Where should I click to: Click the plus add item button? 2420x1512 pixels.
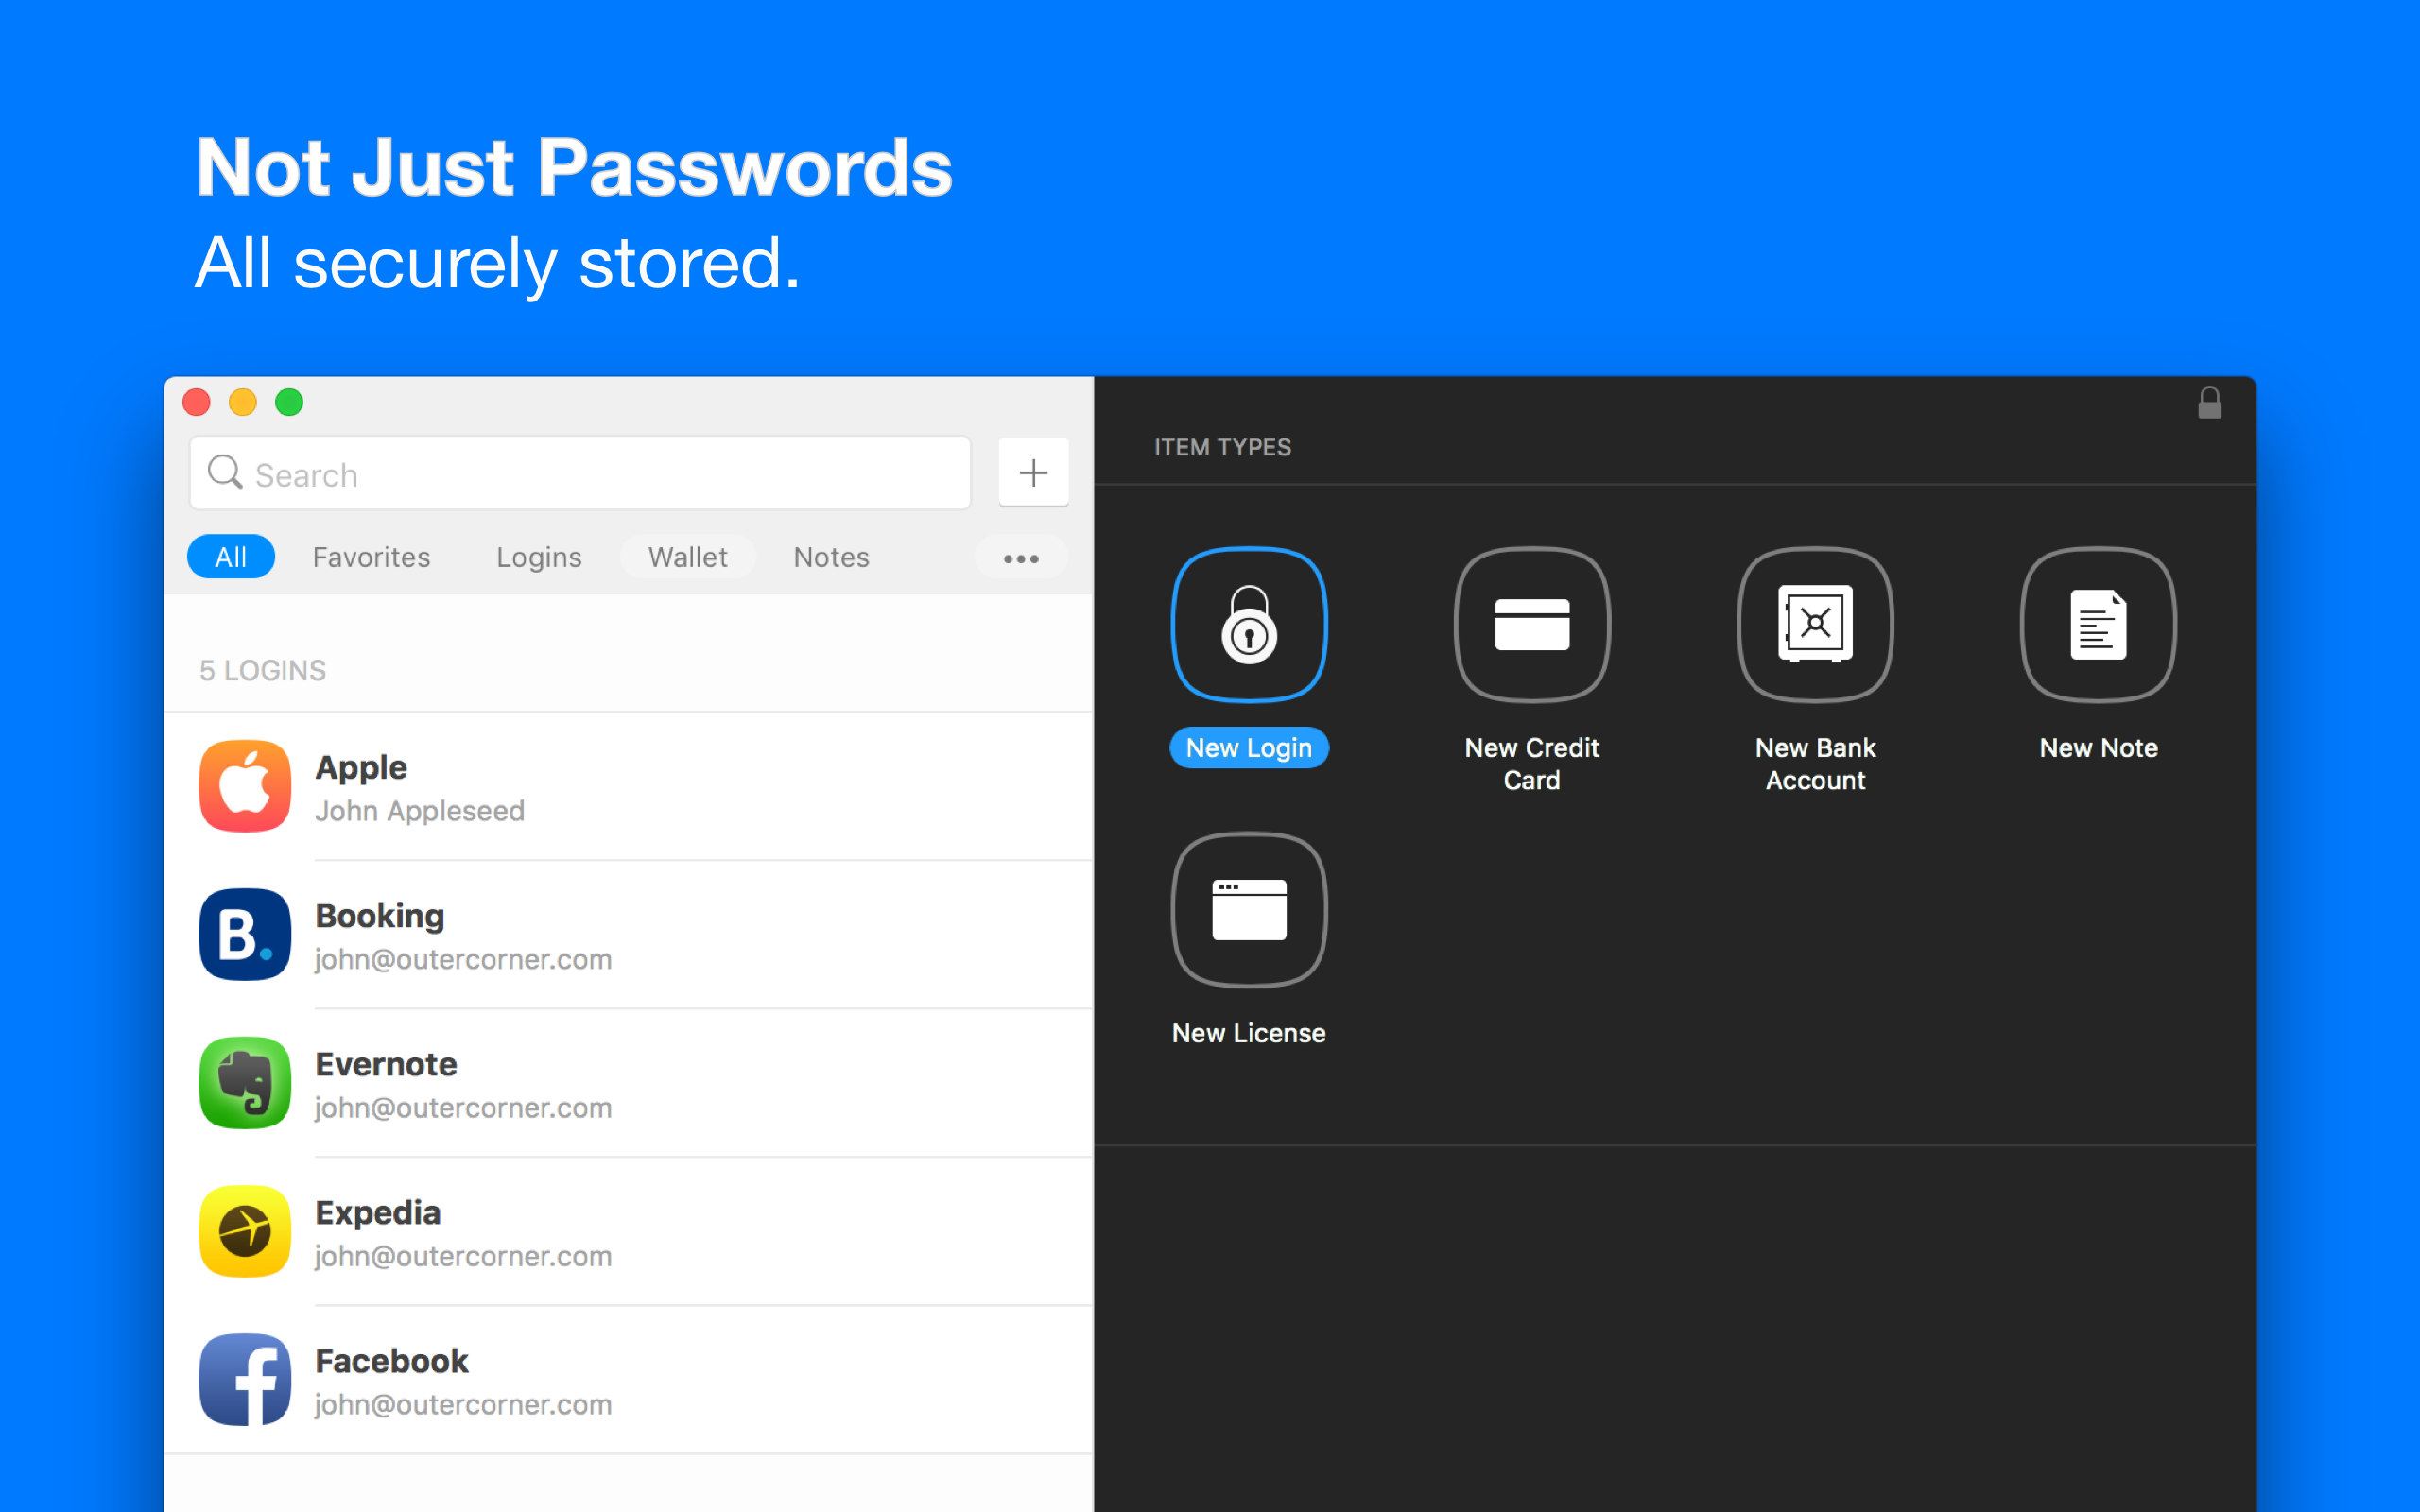click(1033, 473)
